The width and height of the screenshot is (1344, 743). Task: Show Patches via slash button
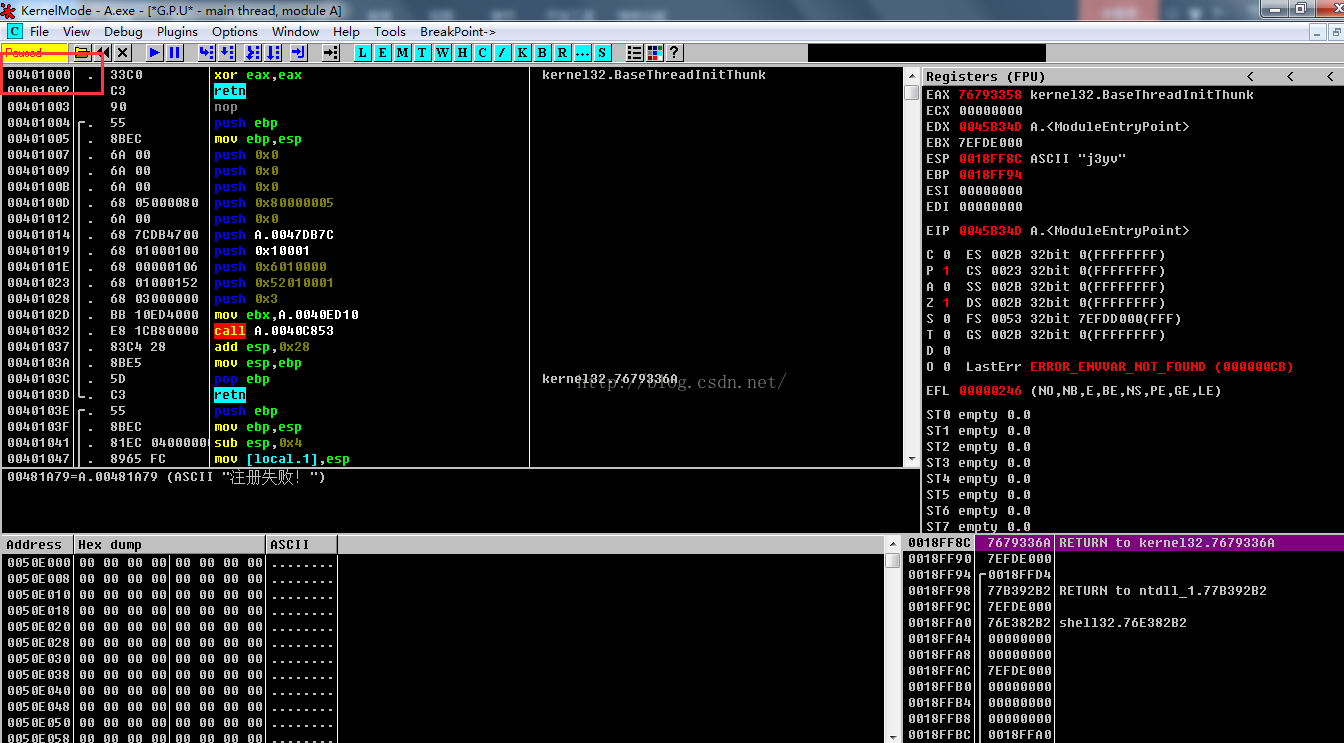502,52
